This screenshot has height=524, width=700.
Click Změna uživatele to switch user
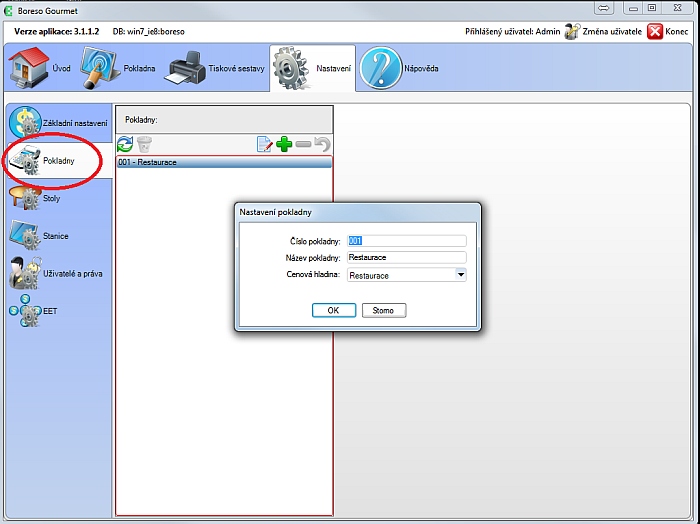pyautogui.click(x=603, y=31)
